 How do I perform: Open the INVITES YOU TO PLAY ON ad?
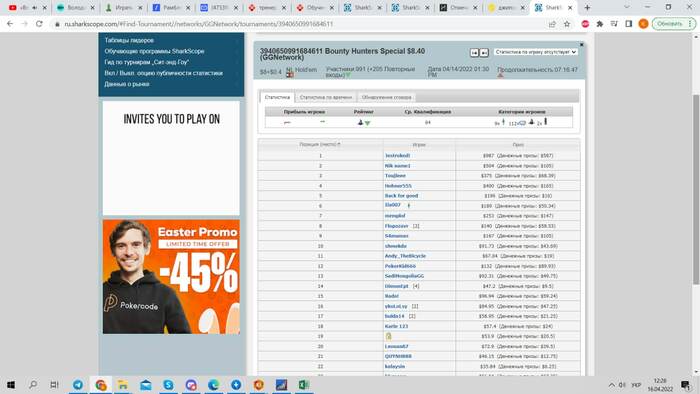point(171,158)
